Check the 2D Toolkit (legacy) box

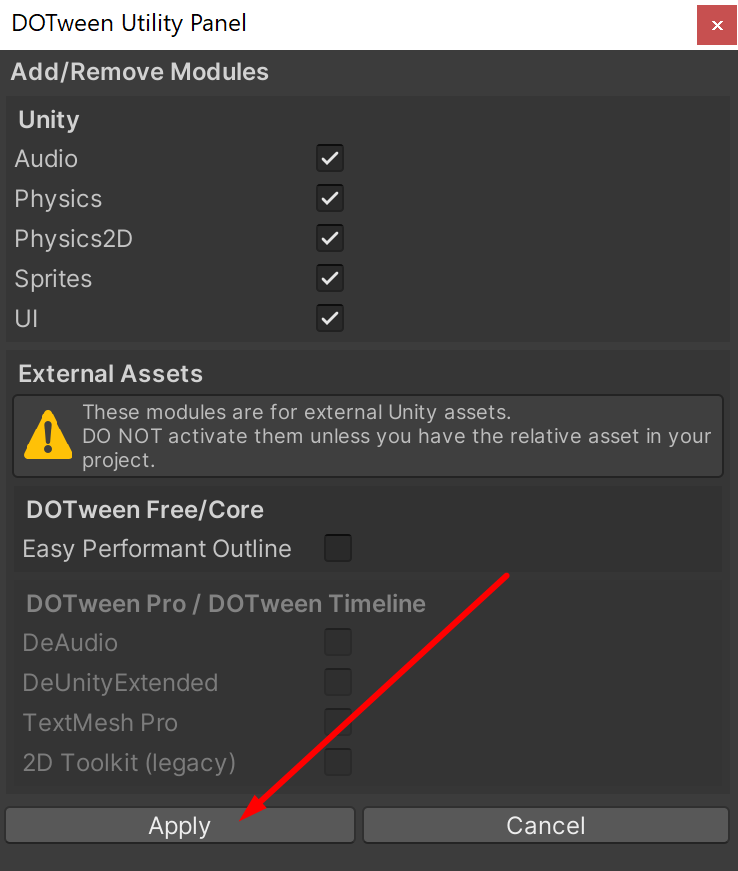coord(337,762)
